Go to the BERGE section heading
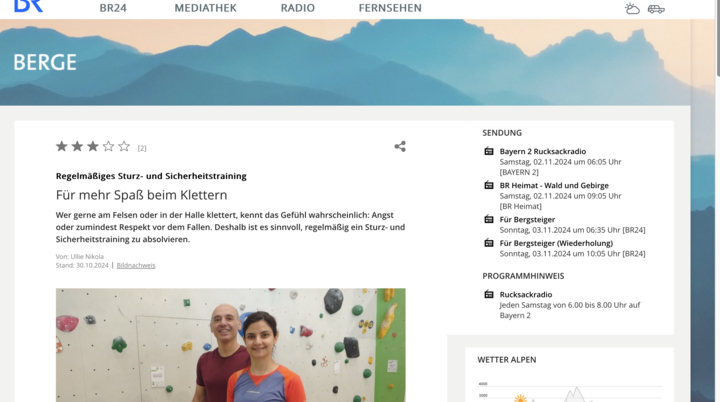Image resolution: width=720 pixels, height=402 pixels. [x=45, y=62]
